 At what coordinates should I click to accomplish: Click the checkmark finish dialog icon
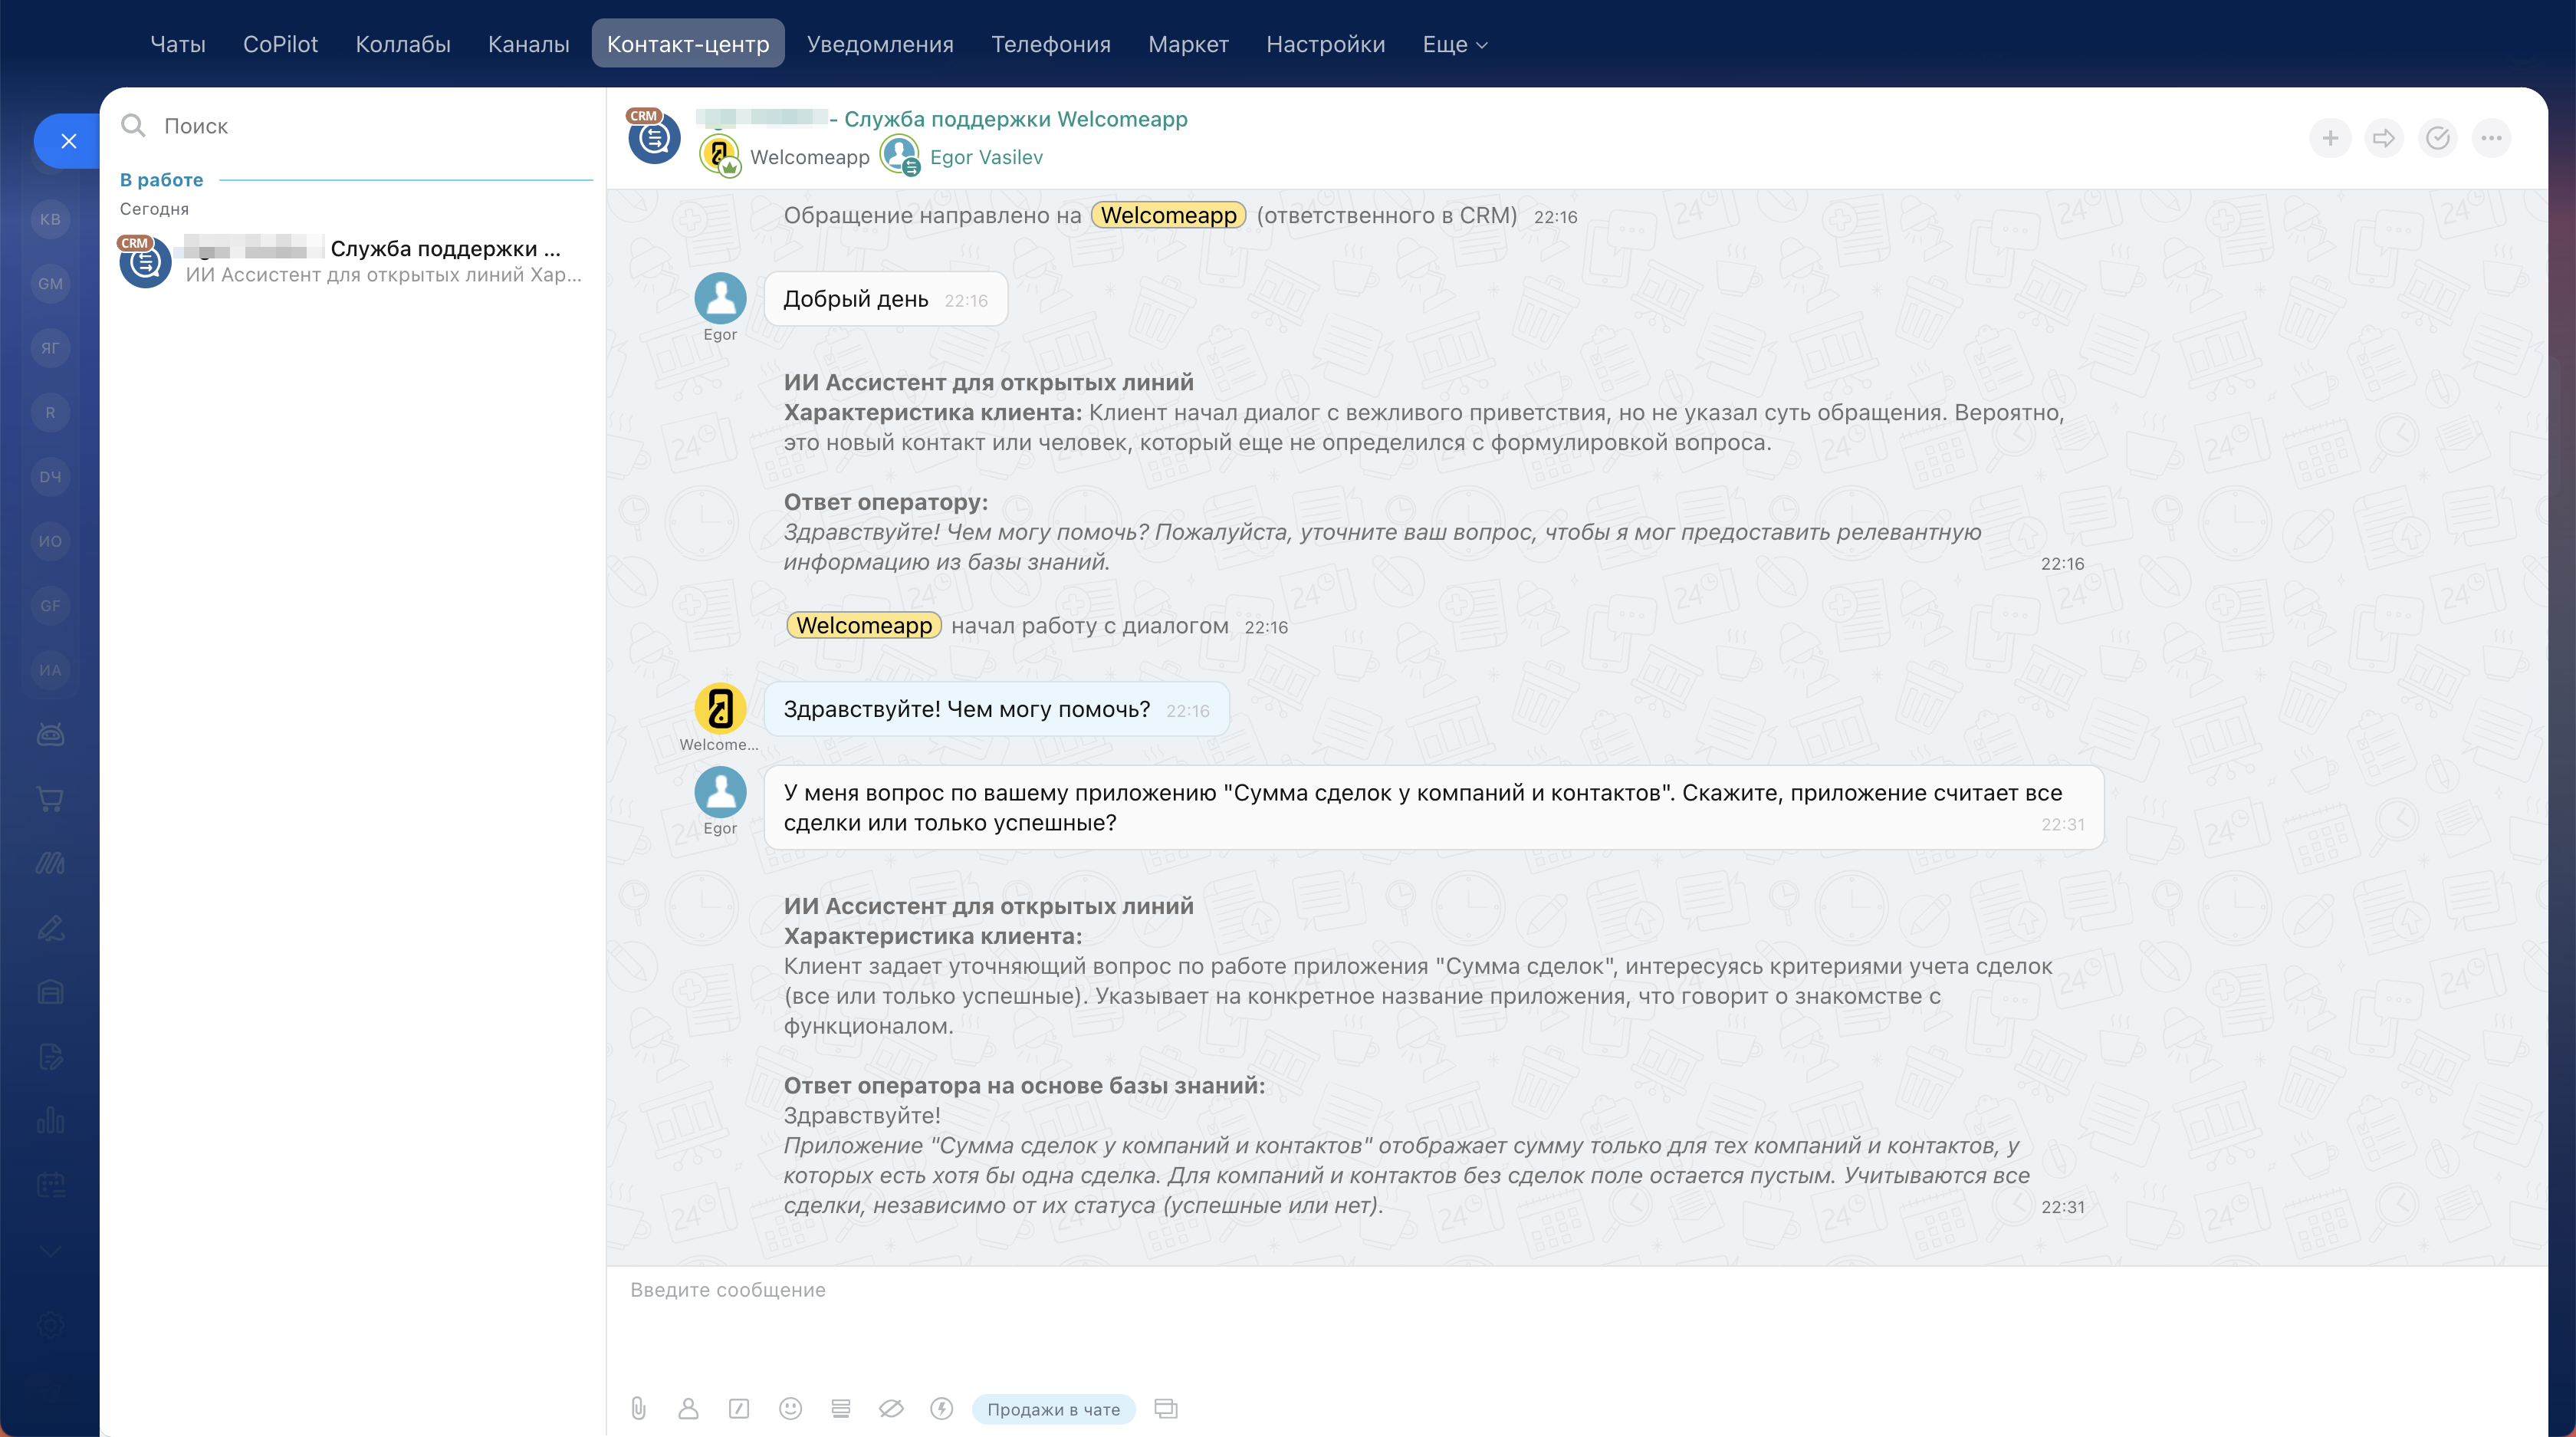click(x=2438, y=138)
